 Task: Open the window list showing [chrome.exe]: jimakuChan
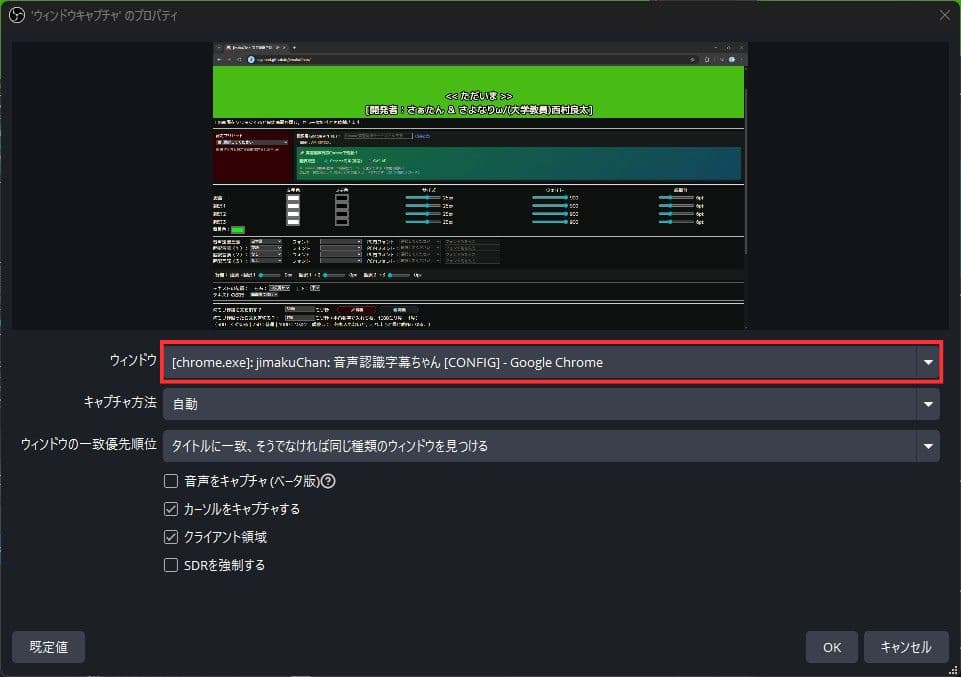(x=540, y=362)
